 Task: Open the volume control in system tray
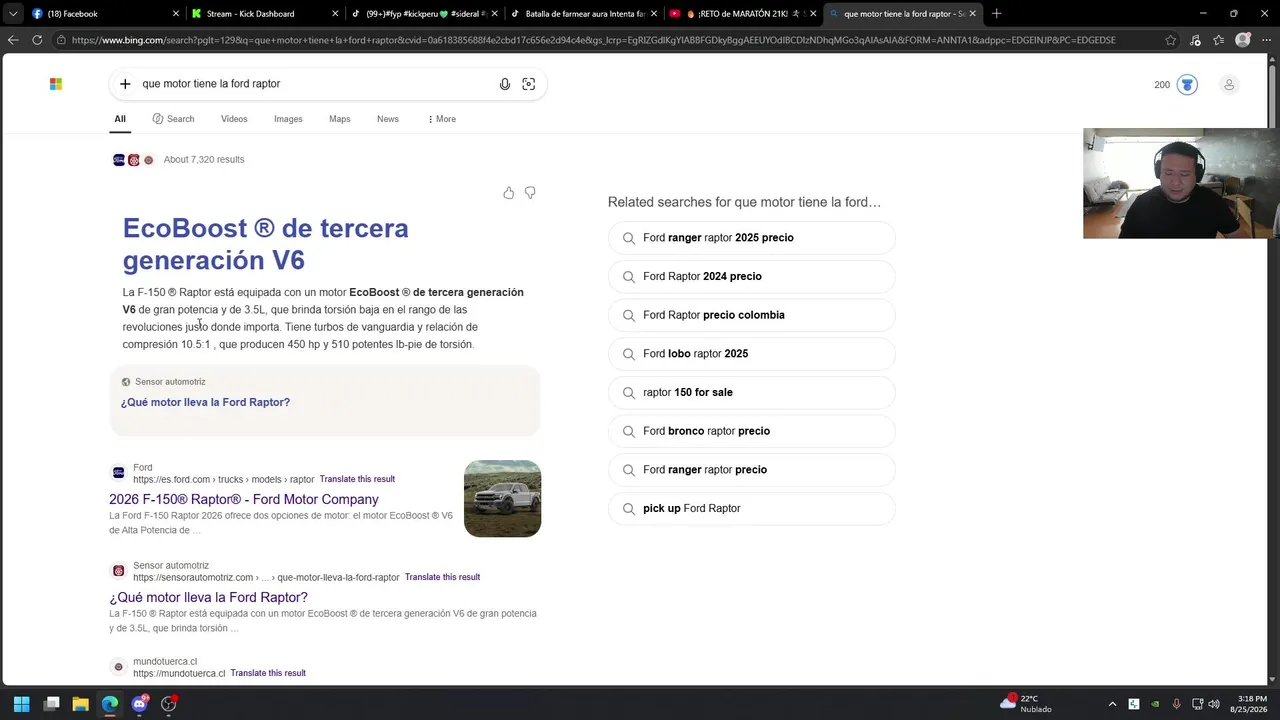[x=1215, y=704]
